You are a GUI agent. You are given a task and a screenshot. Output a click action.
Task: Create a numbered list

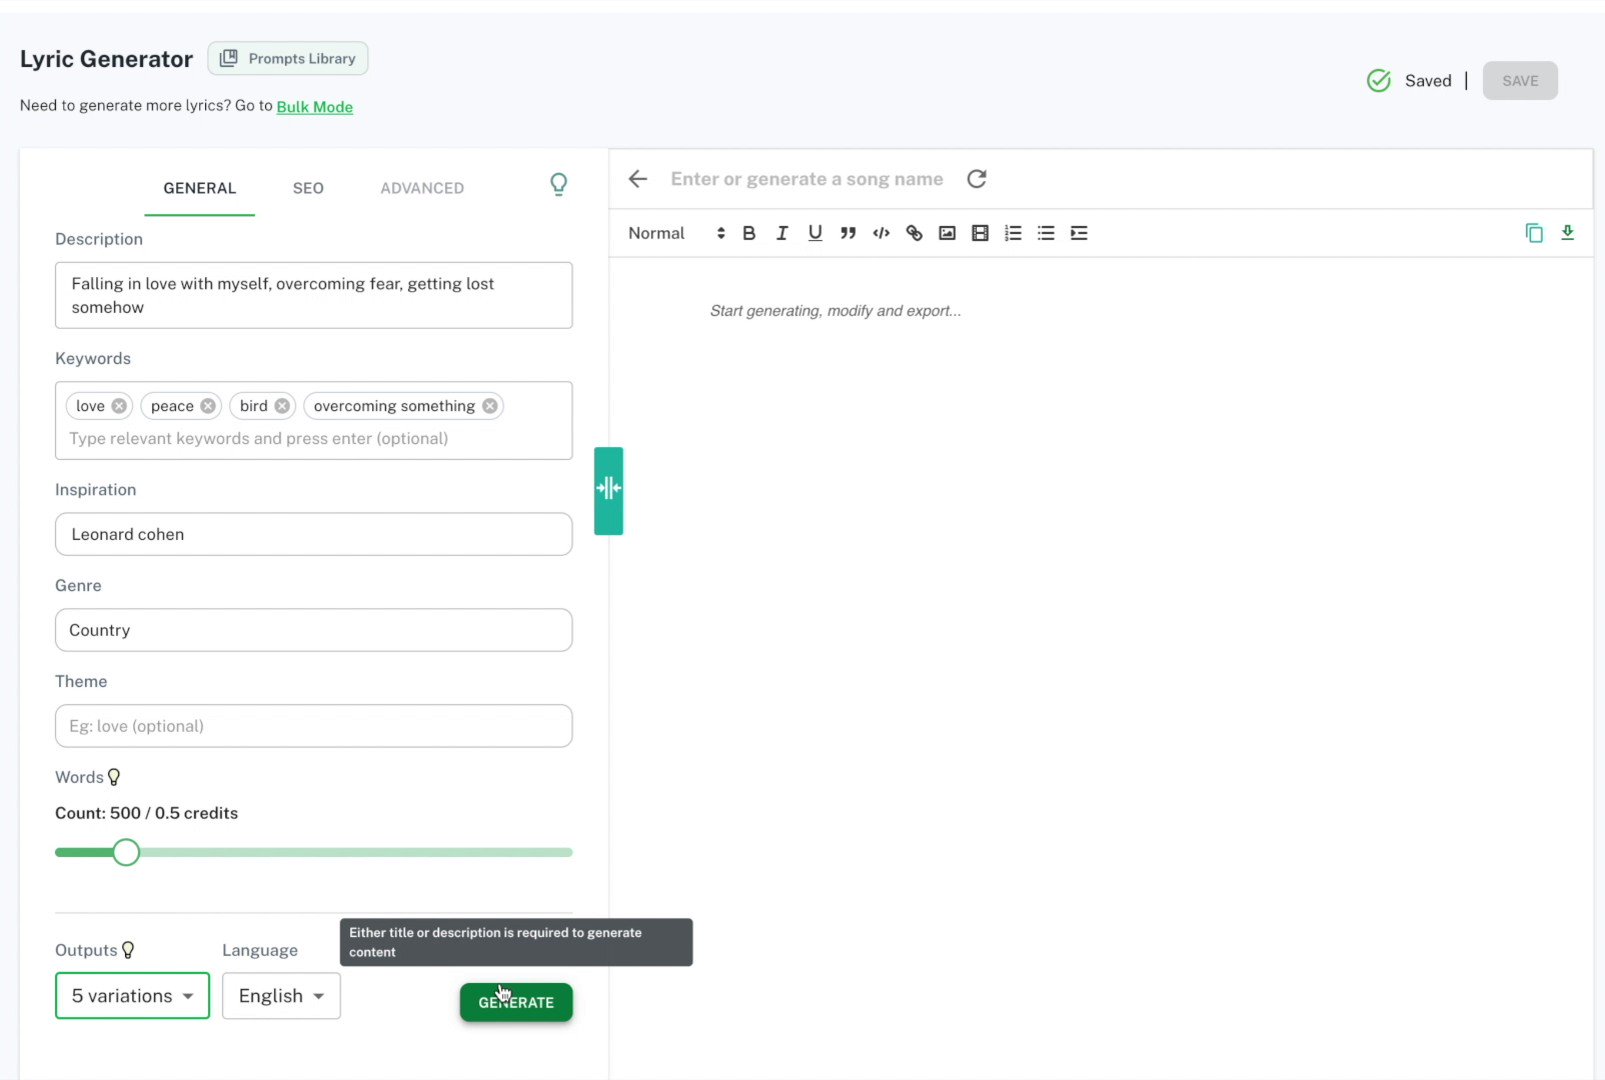tap(1013, 233)
